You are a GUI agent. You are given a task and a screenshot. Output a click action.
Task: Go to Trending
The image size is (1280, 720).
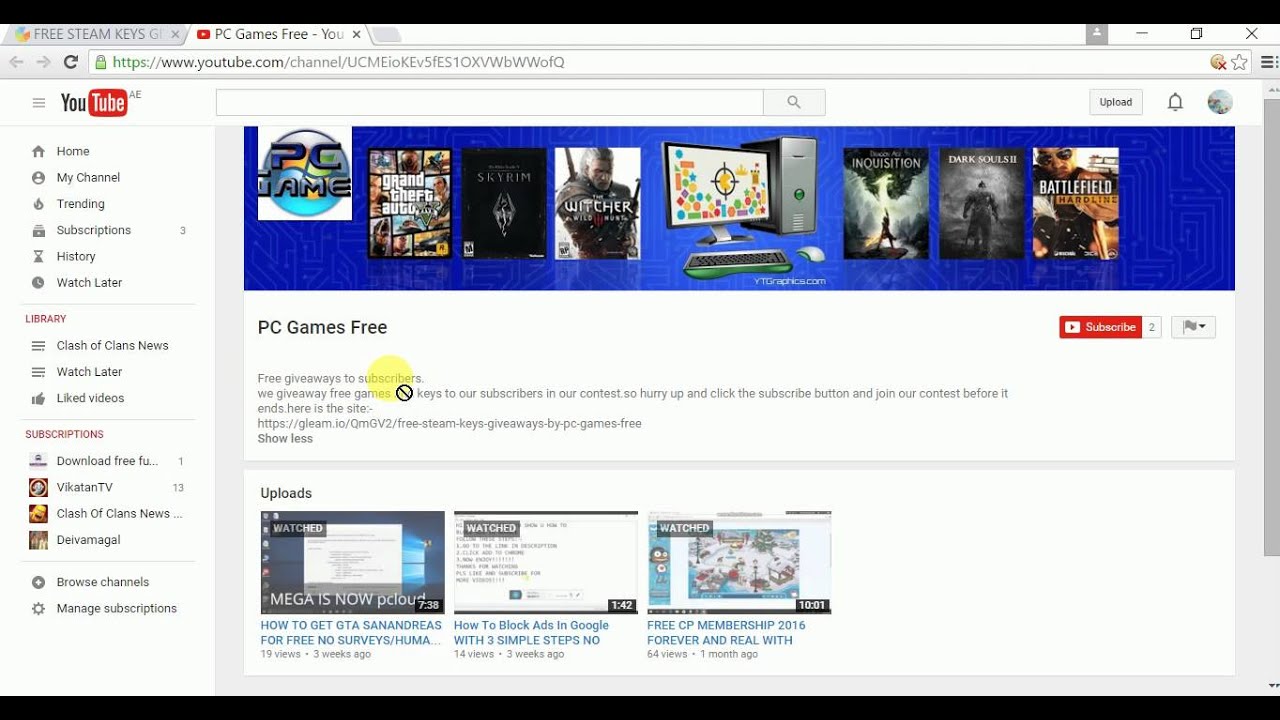81,204
